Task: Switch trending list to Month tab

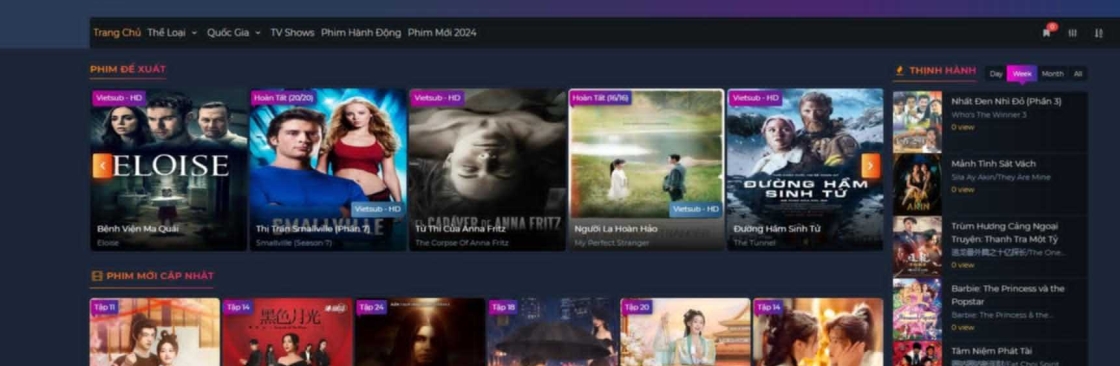Action: [x=1052, y=74]
